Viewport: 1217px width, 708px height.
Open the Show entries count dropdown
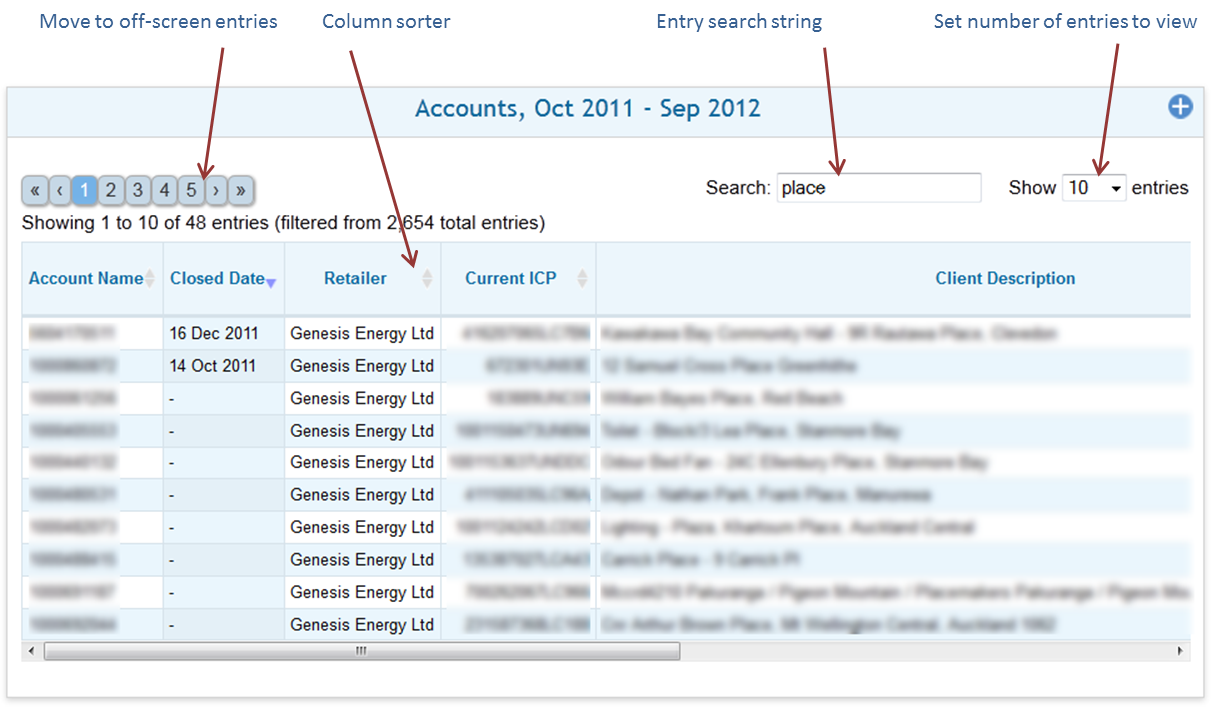pos(1094,188)
